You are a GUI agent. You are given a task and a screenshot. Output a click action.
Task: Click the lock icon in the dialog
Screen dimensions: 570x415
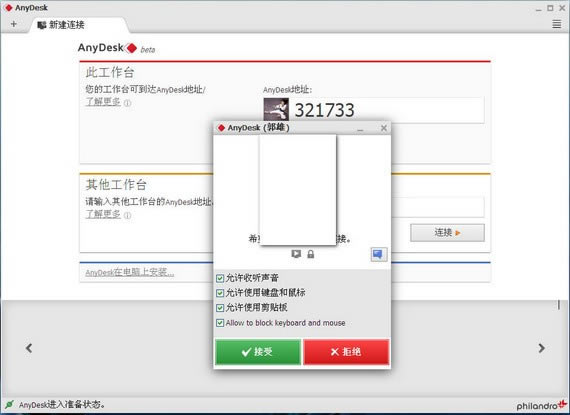(310, 254)
